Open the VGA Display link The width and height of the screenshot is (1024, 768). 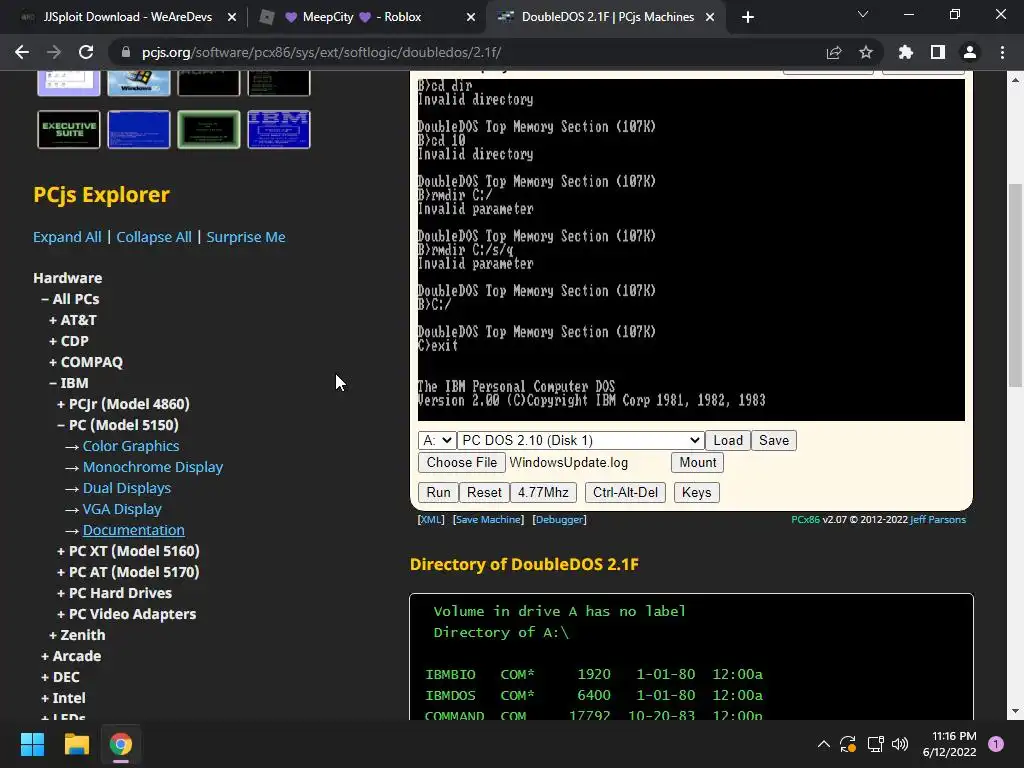[122, 509]
